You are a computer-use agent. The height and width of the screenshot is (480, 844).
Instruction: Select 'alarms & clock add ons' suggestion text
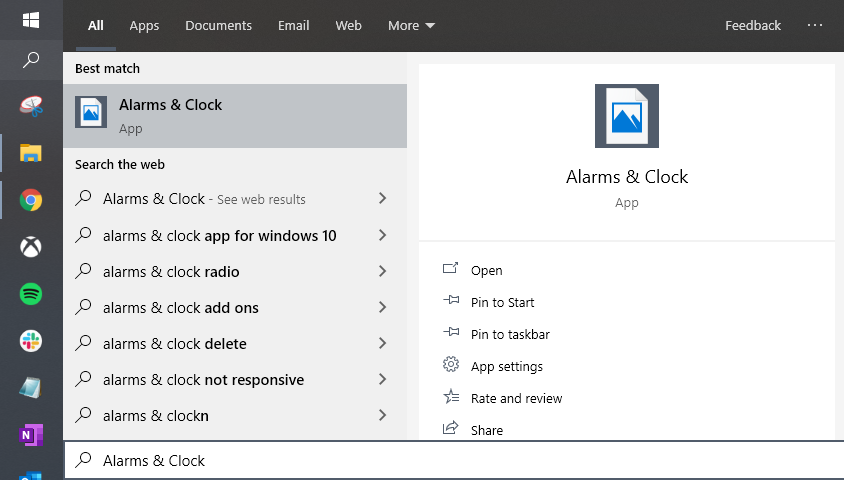180,308
